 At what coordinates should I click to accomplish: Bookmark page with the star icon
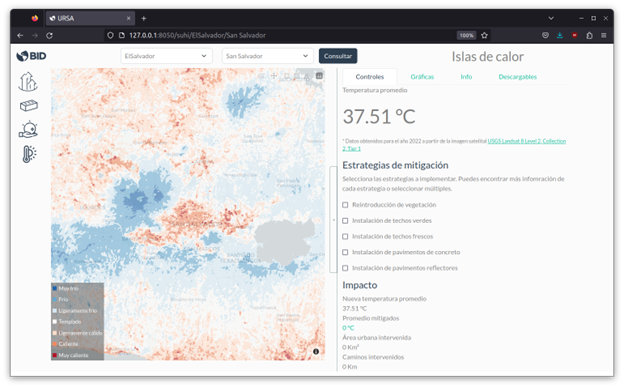pos(484,35)
